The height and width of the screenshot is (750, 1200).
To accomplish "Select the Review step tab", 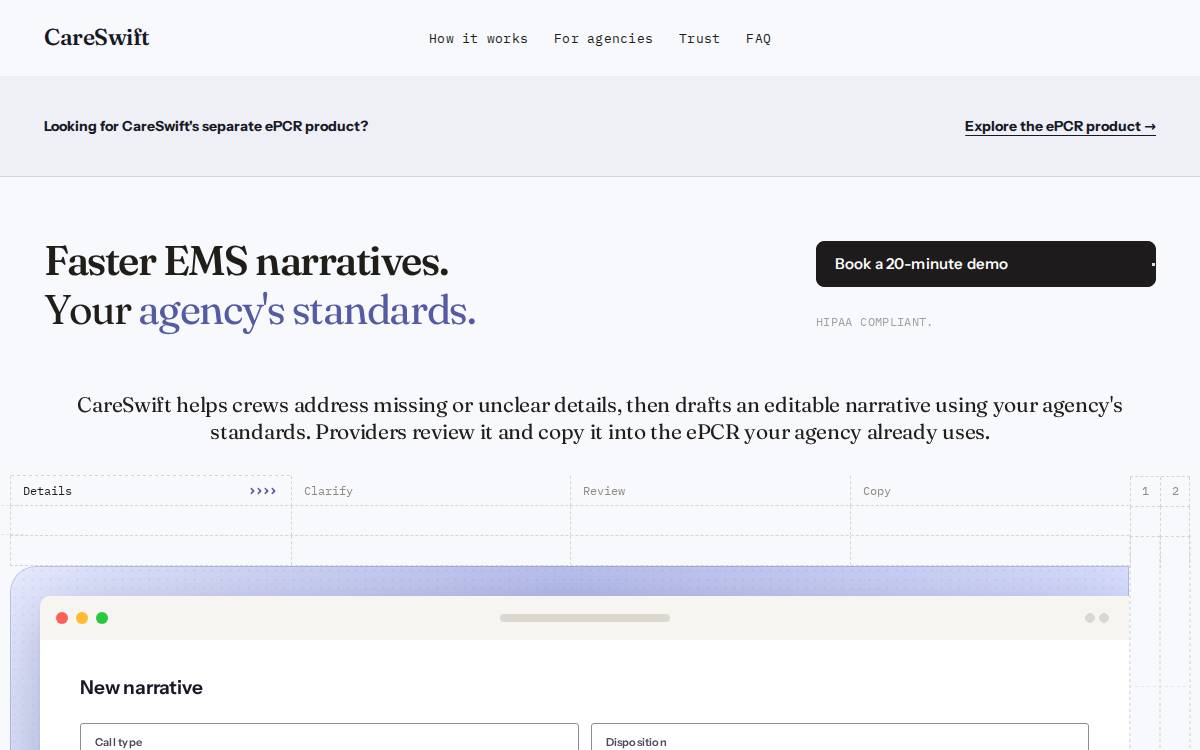I will 711,491.
